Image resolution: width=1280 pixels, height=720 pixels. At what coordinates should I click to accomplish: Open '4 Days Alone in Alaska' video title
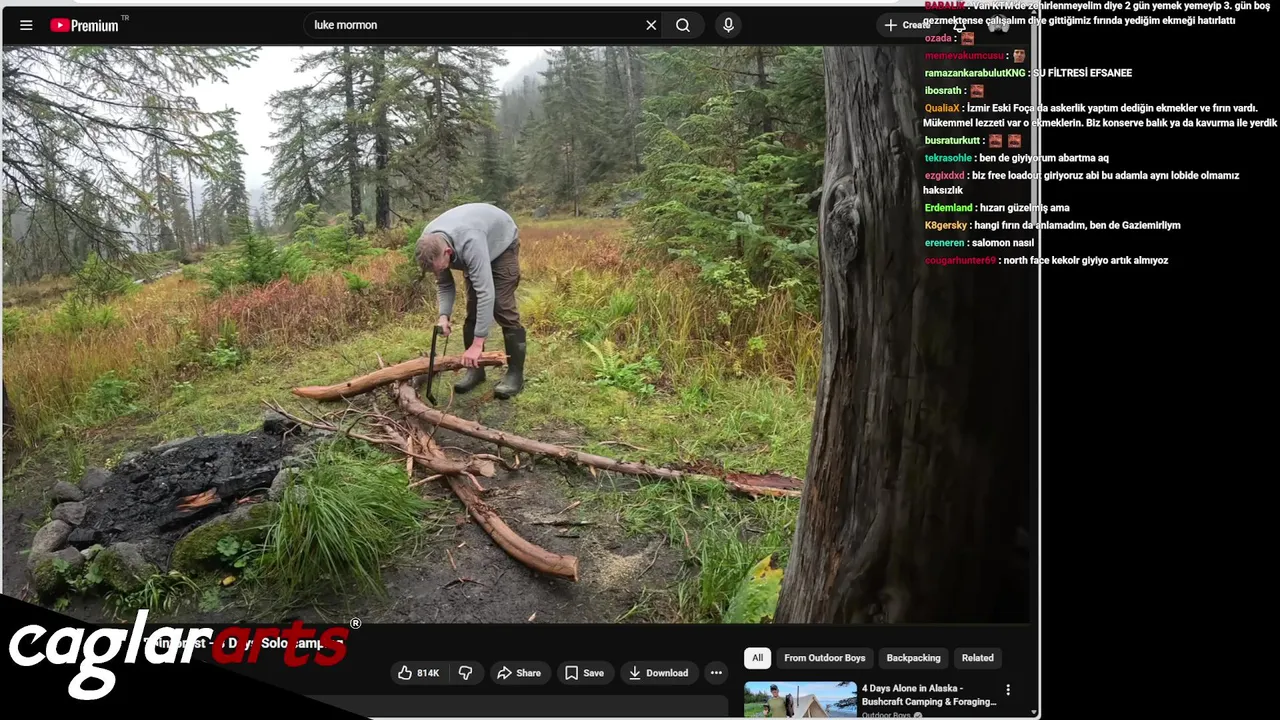(929, 695)
